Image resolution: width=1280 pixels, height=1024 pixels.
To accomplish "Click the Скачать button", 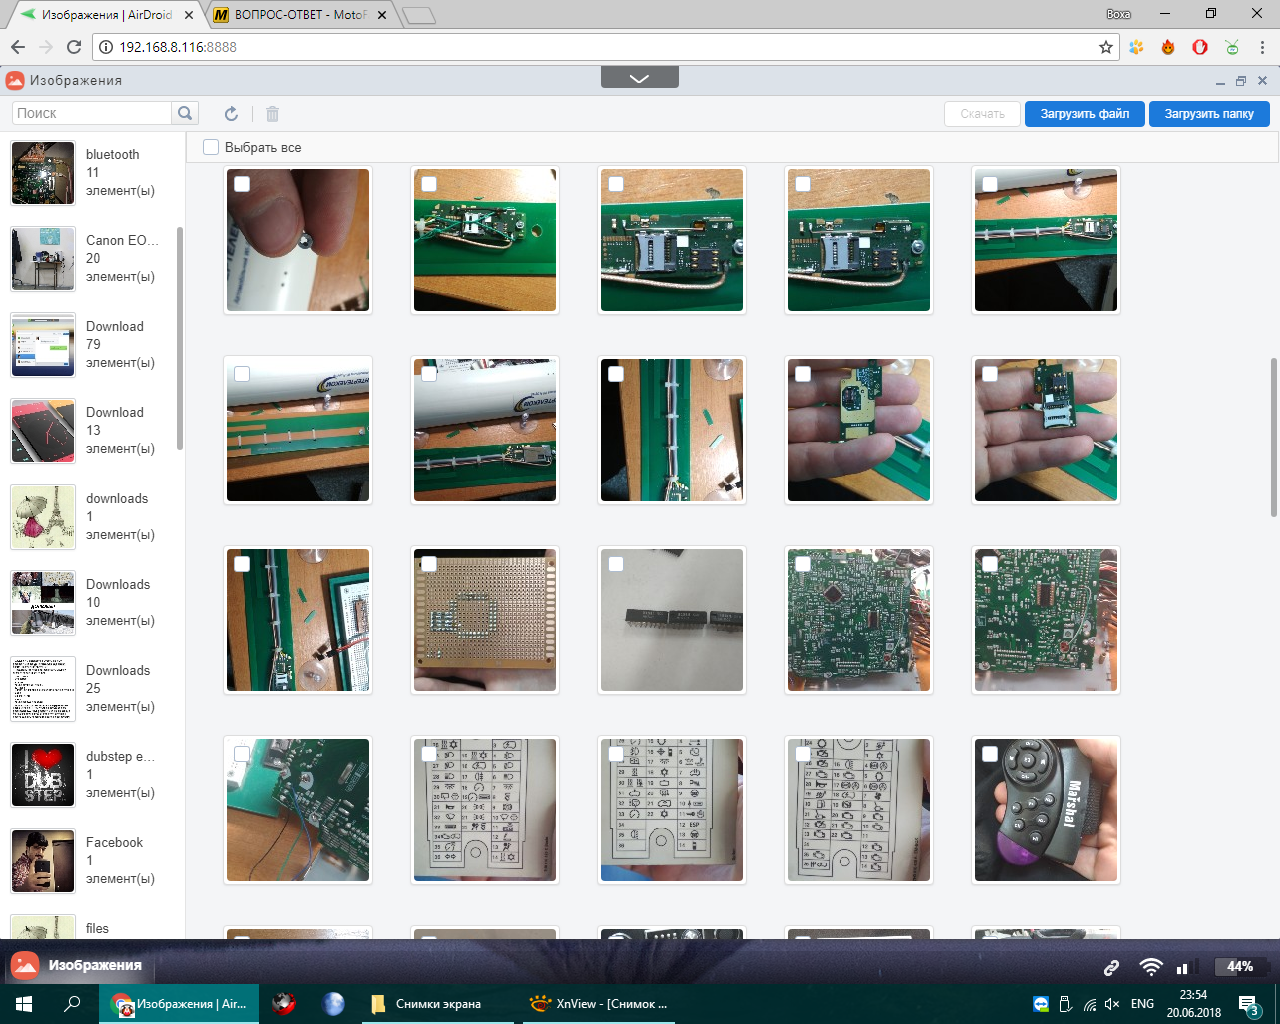I will pos(982,114).
